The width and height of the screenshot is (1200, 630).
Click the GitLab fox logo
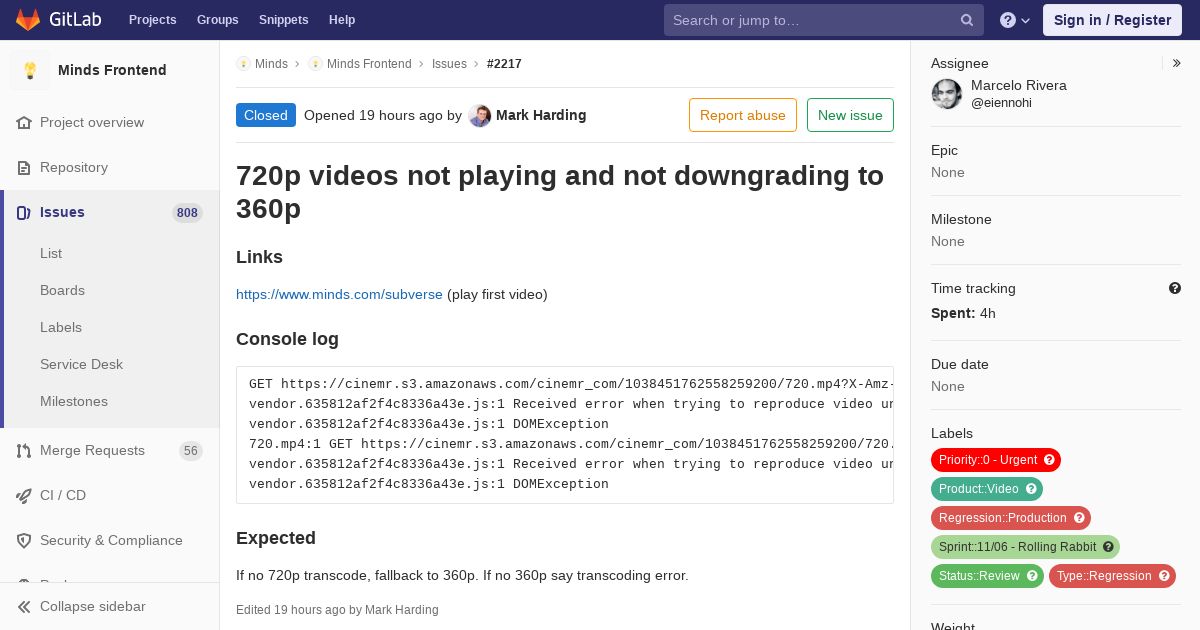click(x=28, y=20)
